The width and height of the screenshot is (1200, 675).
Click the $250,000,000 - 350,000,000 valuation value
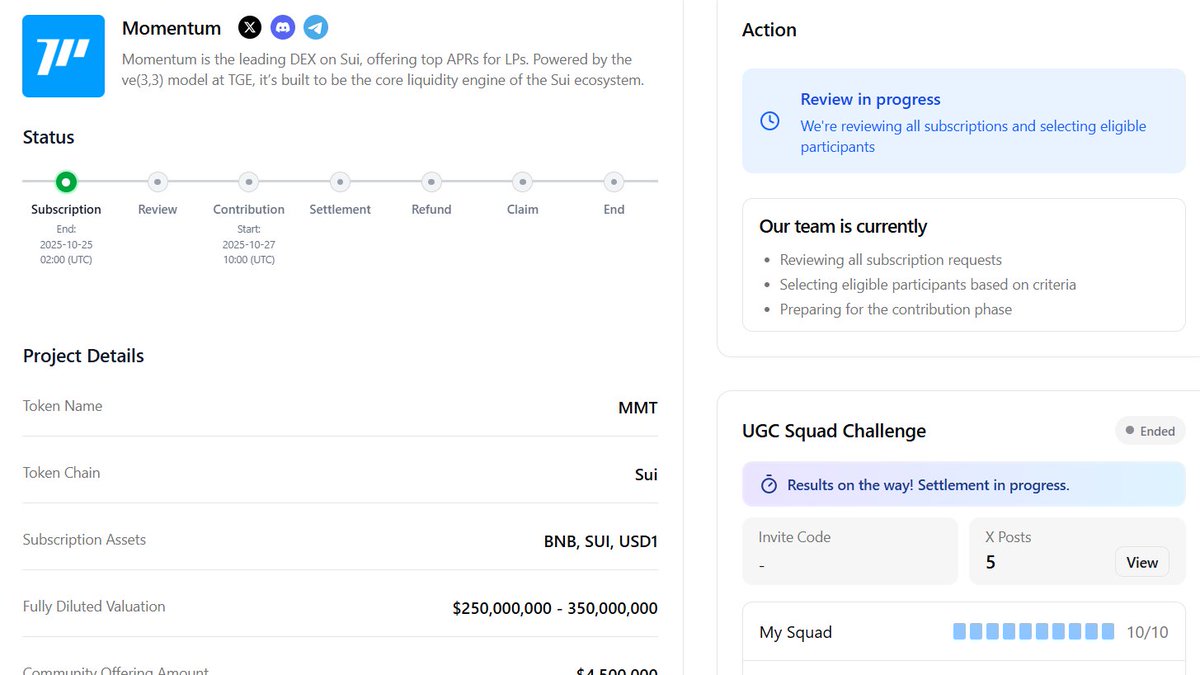click(x=555, y=608)
